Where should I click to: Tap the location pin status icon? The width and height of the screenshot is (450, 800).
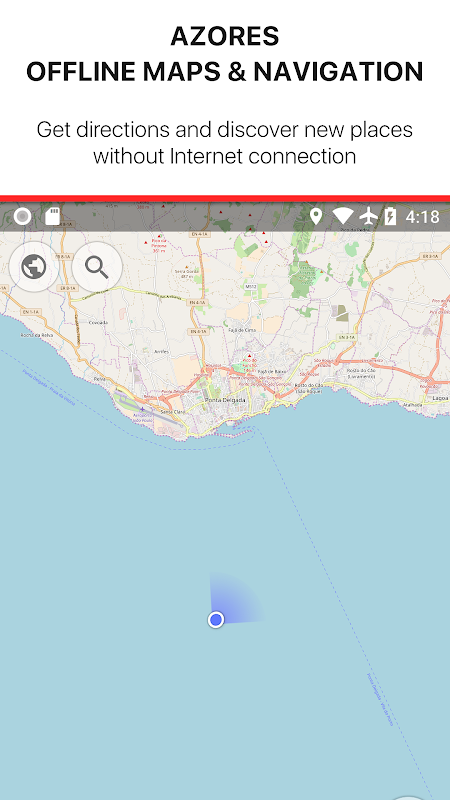[x=316, y=216]
